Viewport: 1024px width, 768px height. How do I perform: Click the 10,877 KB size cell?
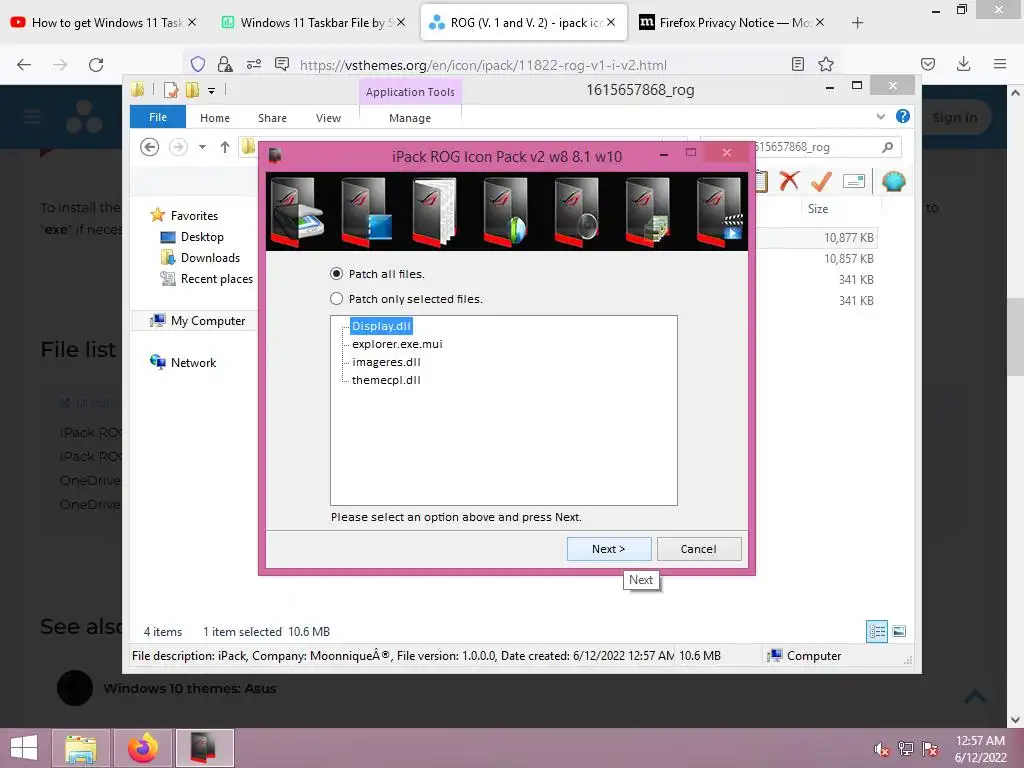pyautogui.click(x=848, y=238)
